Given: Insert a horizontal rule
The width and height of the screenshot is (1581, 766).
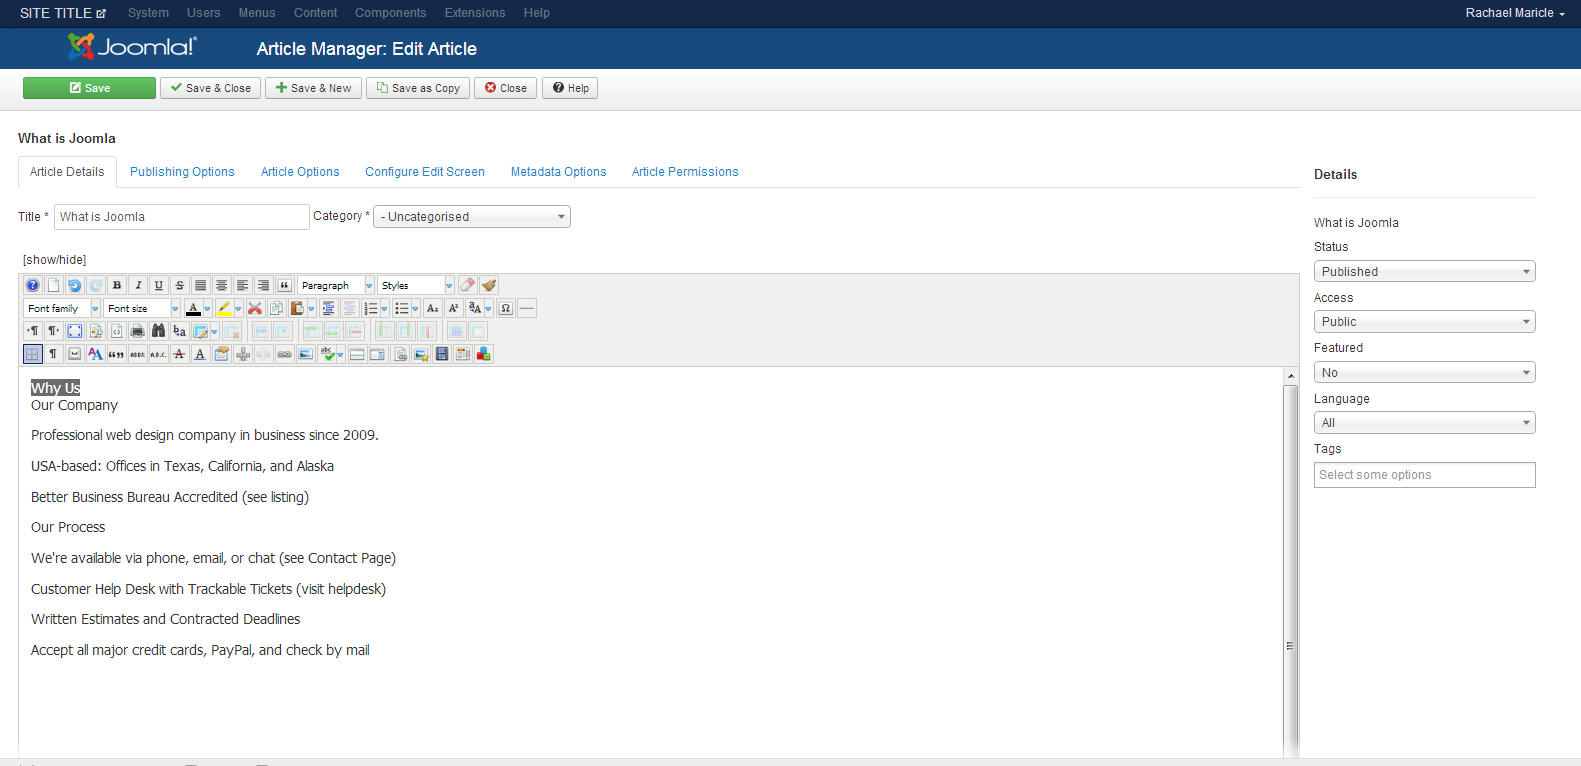Looking at the screenshot, I should (527, 308).
